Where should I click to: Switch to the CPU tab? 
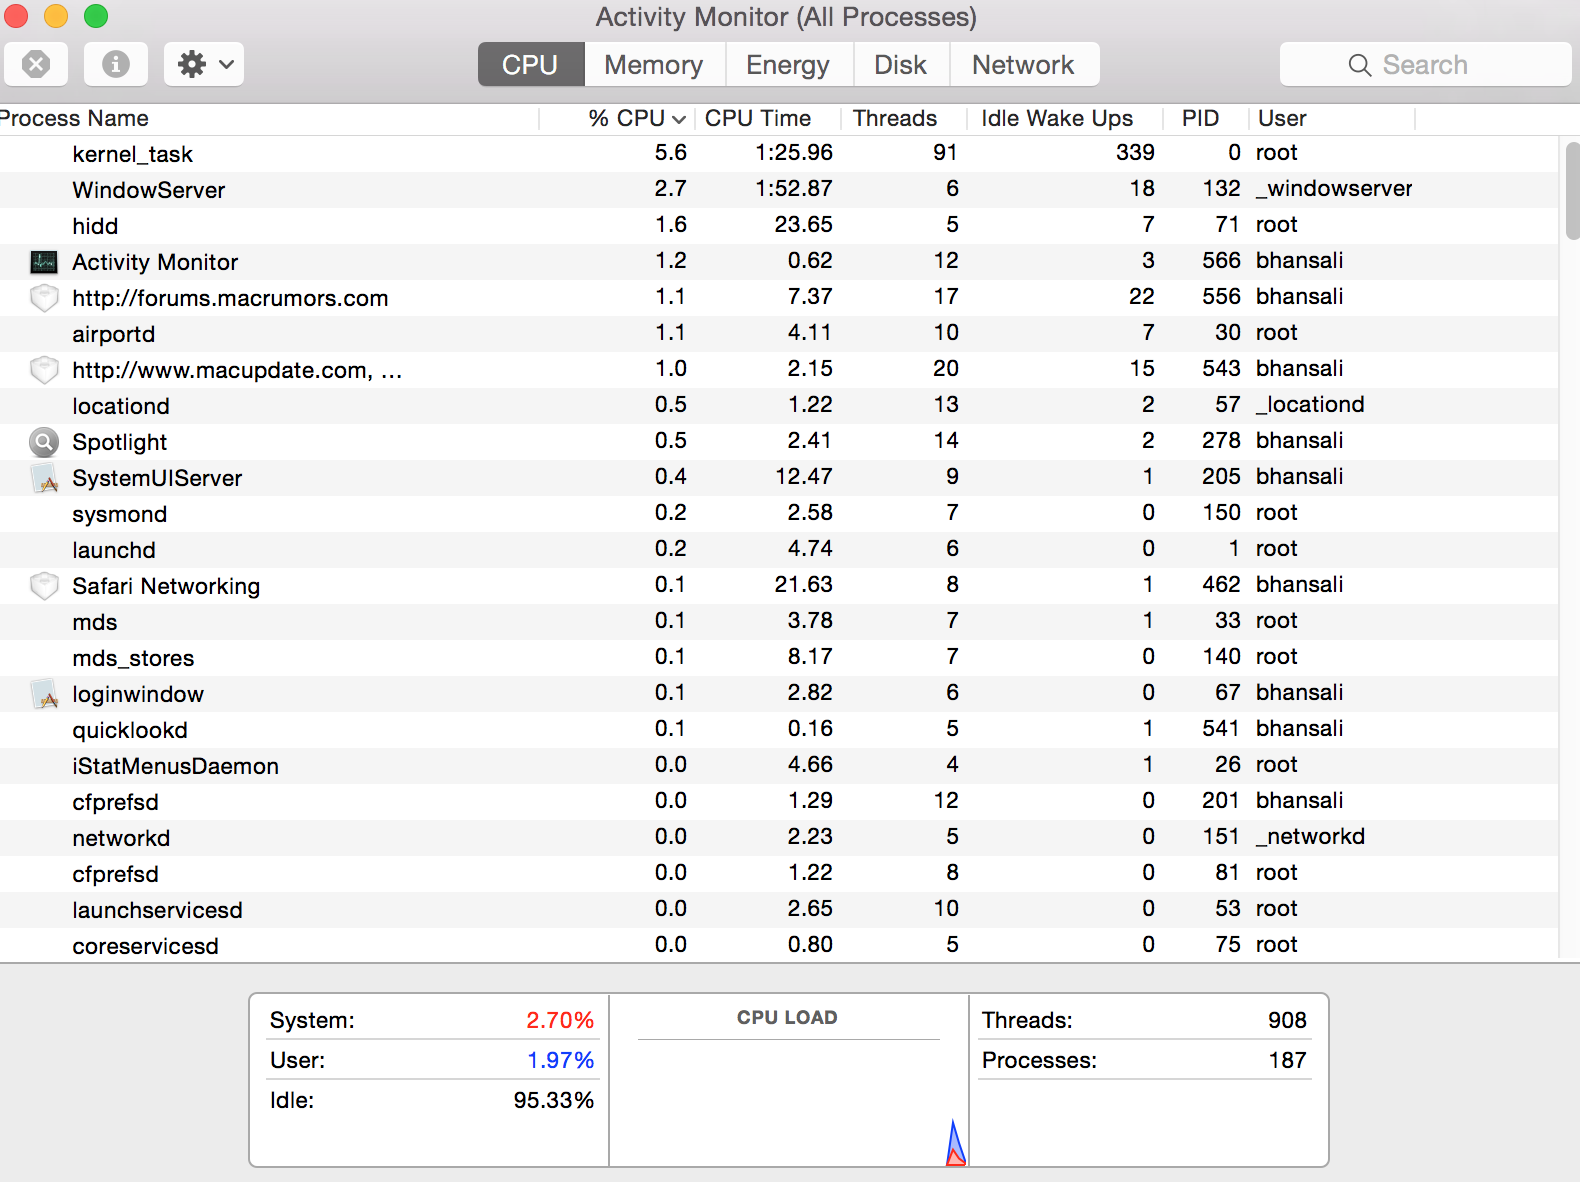tap(531, 64)
